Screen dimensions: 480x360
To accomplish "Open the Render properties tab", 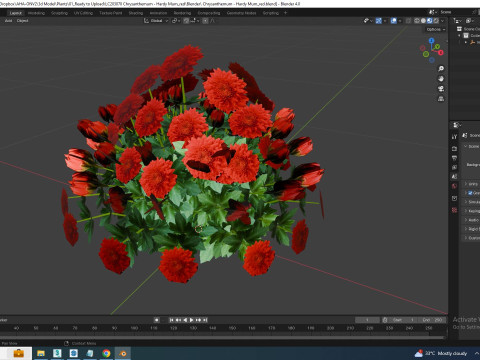I will tap(454, 148).
